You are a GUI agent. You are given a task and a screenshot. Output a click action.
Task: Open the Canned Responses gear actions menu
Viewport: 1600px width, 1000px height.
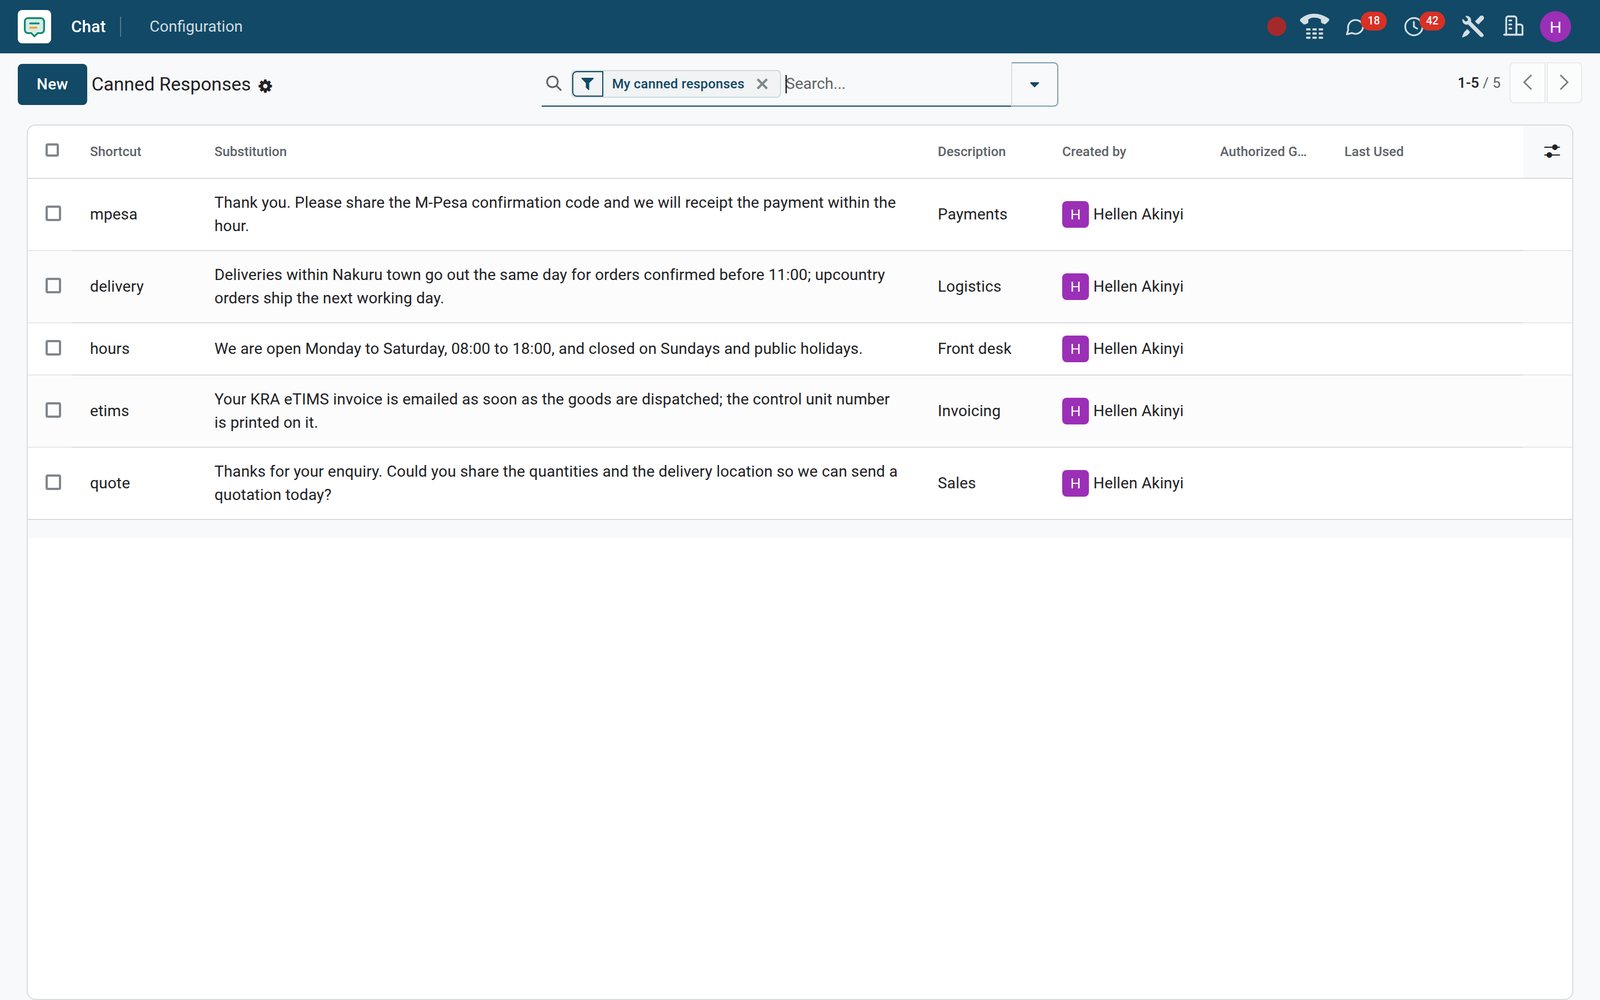(x=265, y=86)
